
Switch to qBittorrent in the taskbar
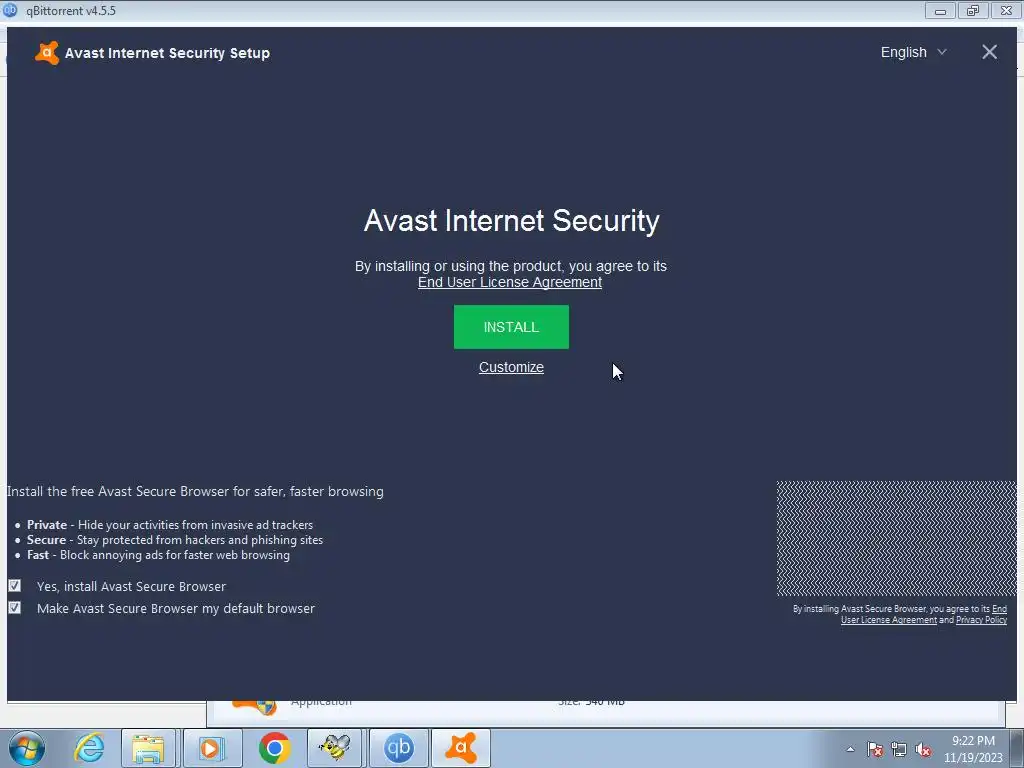point(399,748)
